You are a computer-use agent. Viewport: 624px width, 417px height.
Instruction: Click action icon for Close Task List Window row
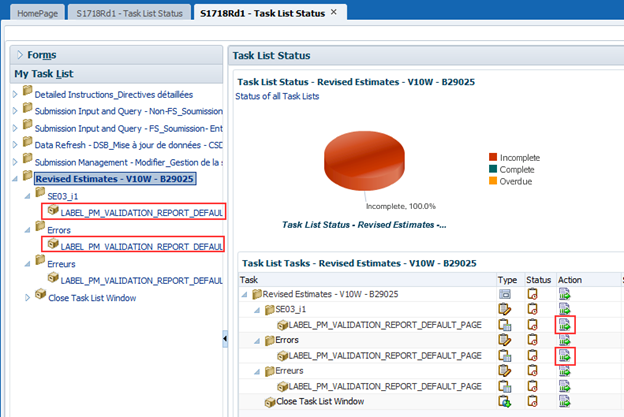[565, 401]
